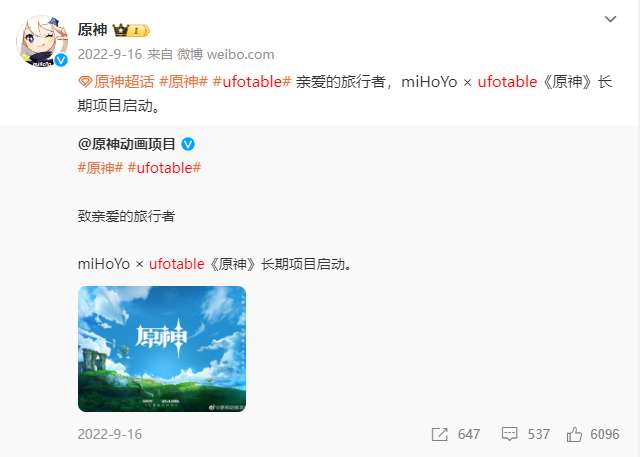Click ufotable link in reposted text

(176, 264)
